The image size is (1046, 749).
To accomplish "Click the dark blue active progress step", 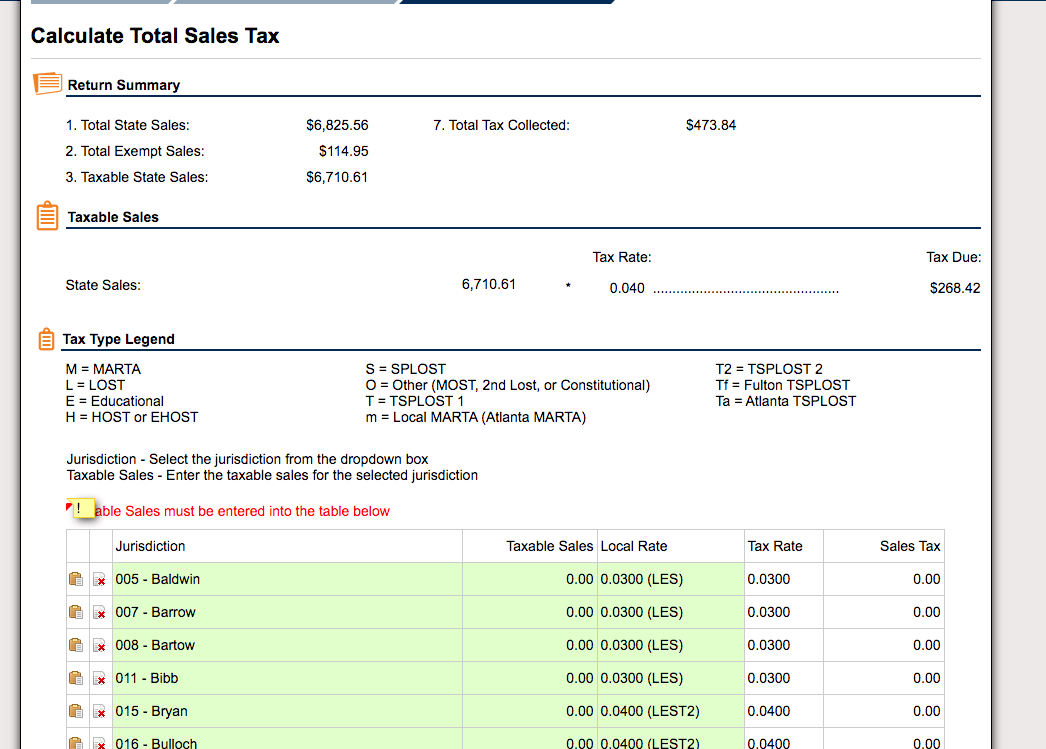I will click(x=506, y=2).
